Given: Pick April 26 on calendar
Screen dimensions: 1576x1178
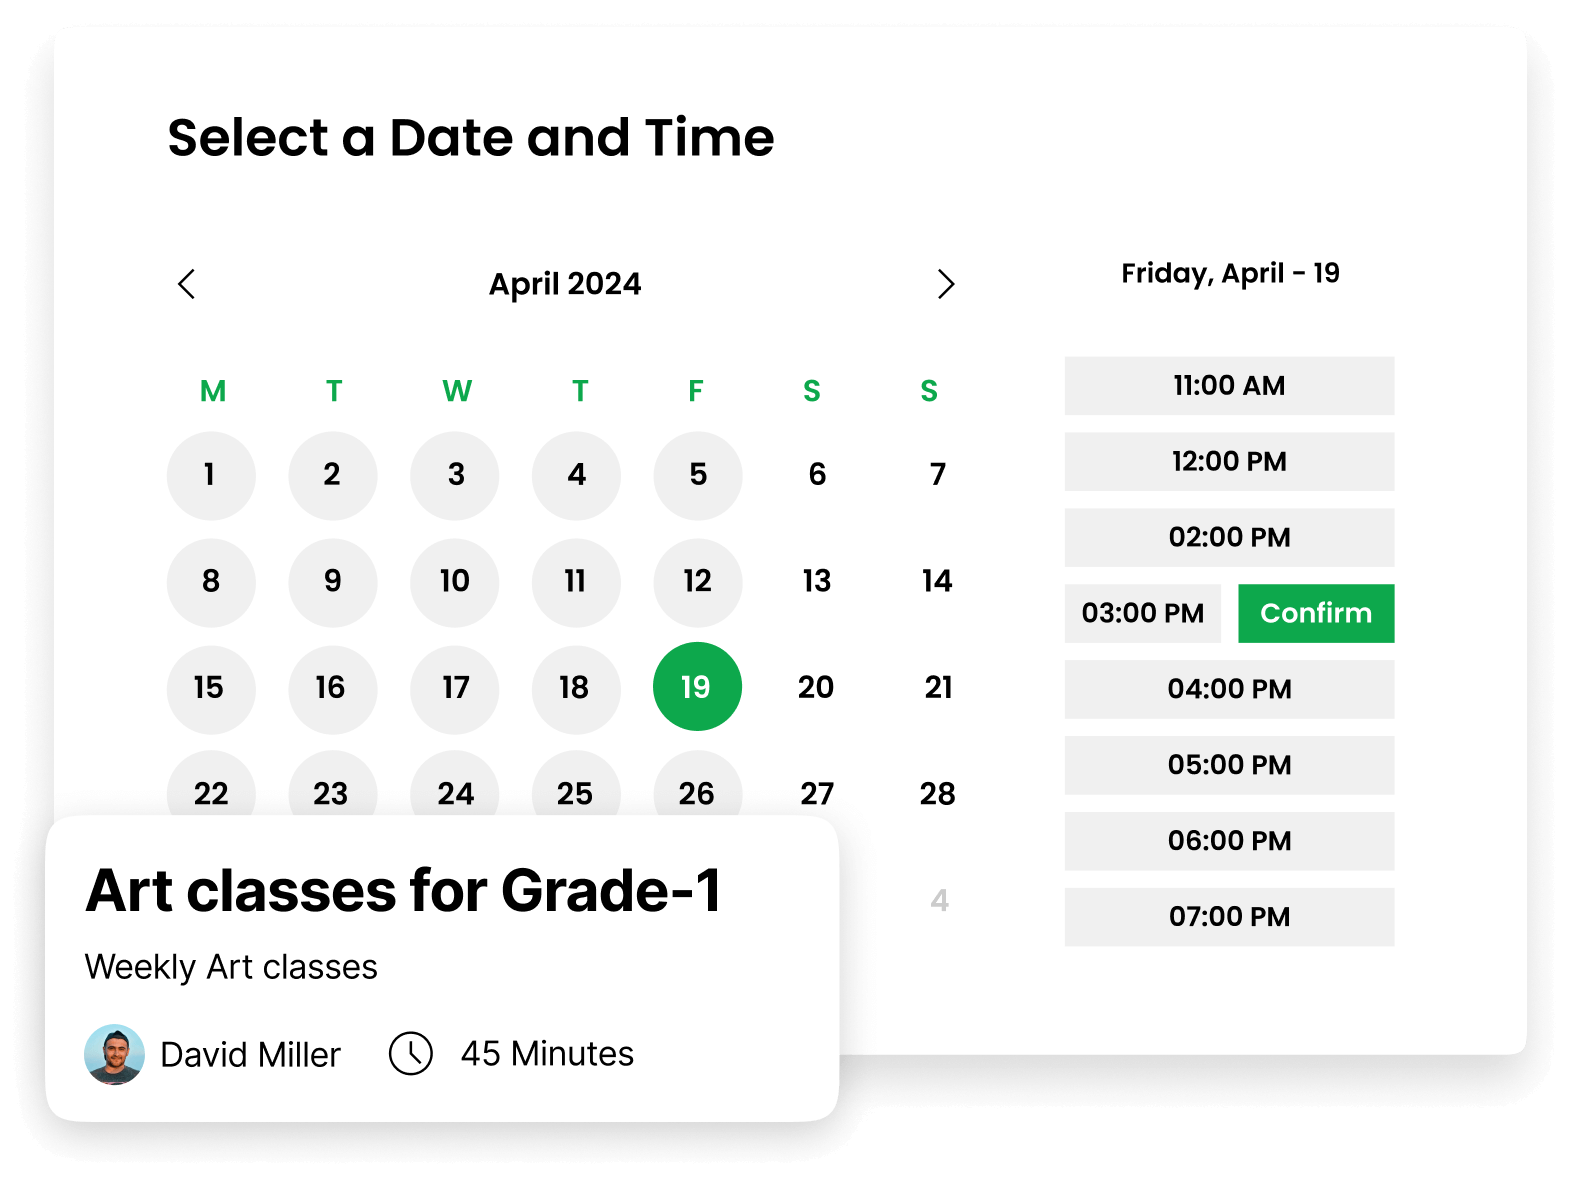Looking at the screenshot, I should point(697,794).
